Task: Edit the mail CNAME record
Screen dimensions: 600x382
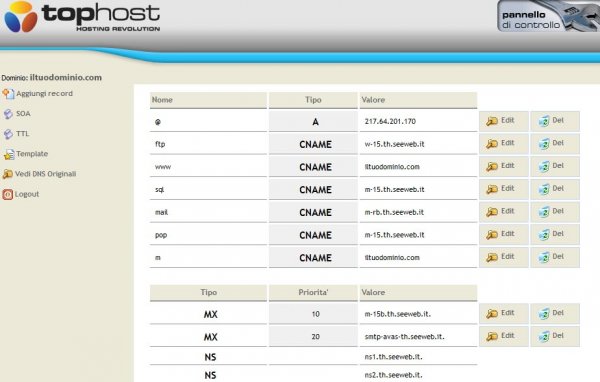Action: pyautogui.click(x=504, y=211)
